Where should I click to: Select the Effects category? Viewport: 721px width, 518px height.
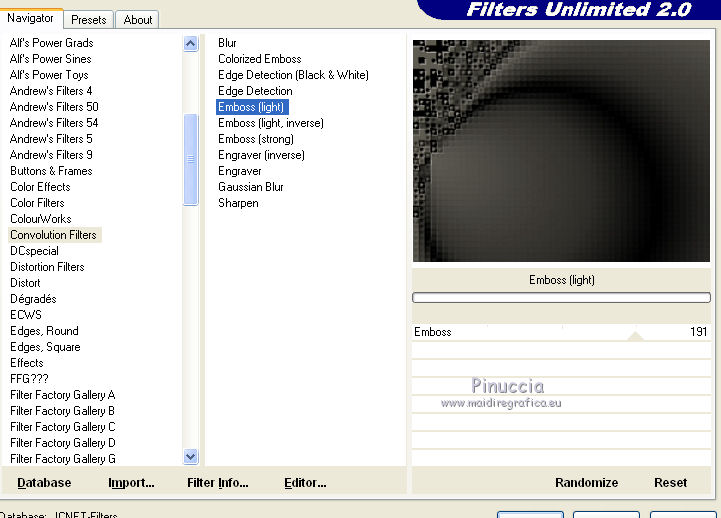tap(27, 363)
